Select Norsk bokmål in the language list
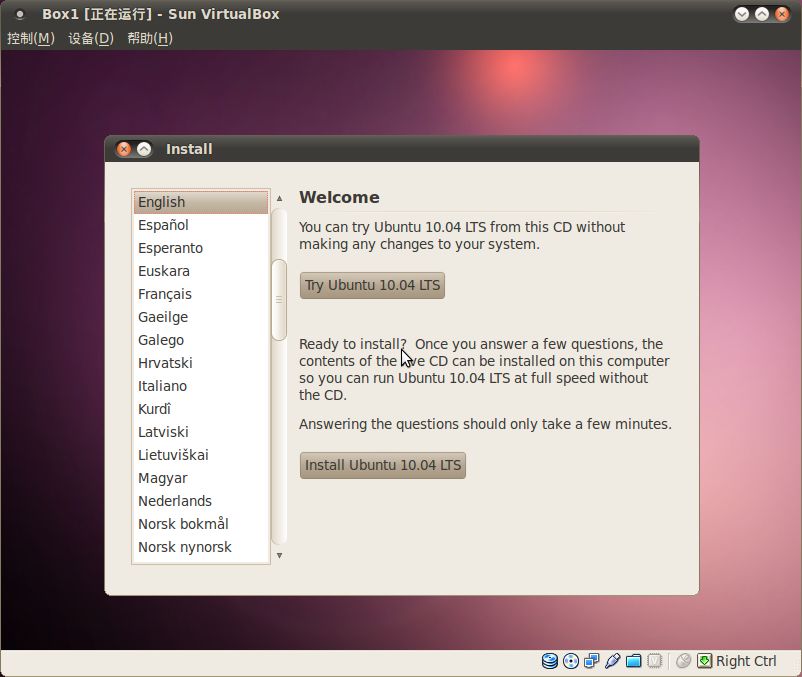Screen dimensions: 802x677 click(200, 524)
